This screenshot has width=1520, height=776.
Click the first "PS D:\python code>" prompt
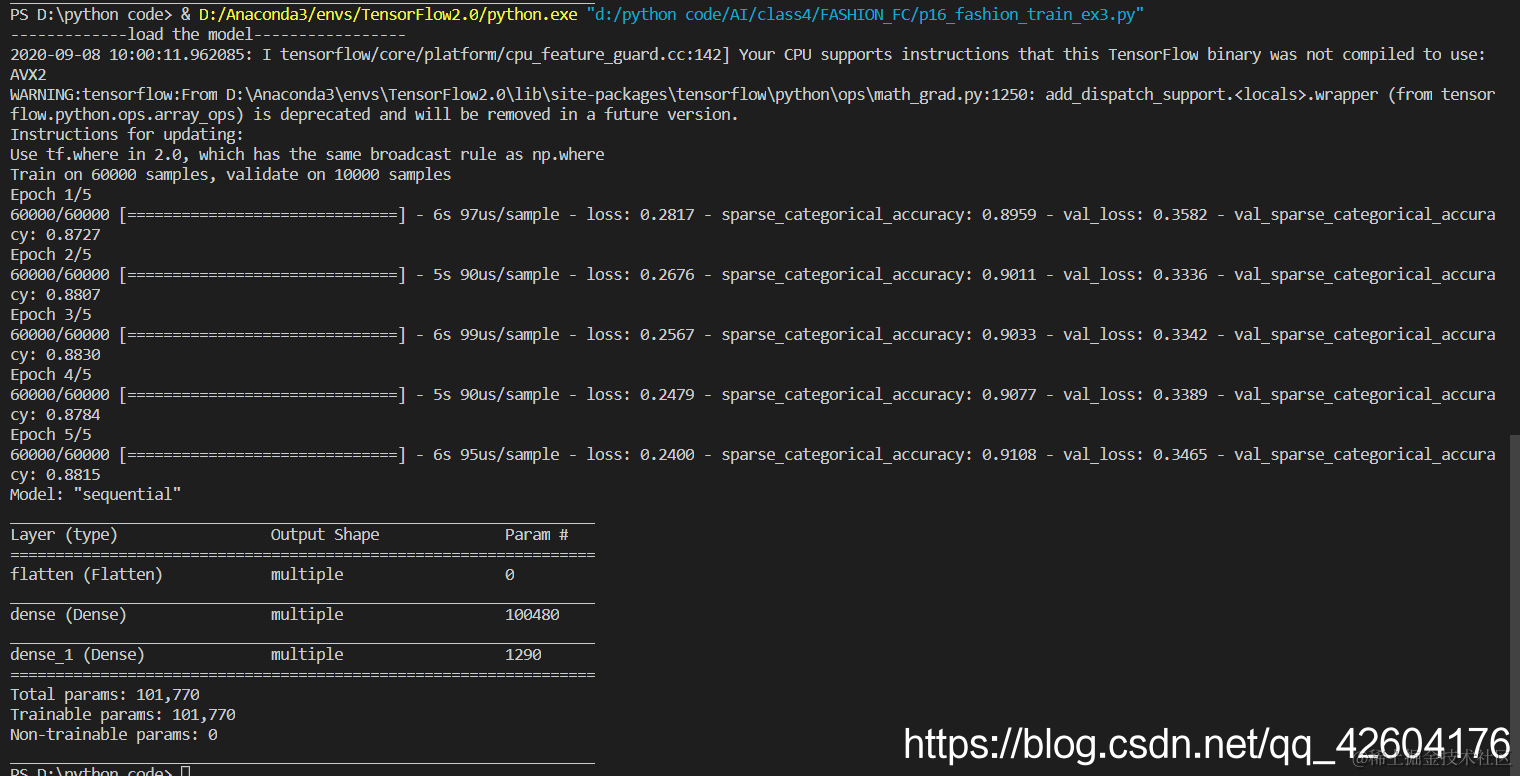tap(91, 14)
